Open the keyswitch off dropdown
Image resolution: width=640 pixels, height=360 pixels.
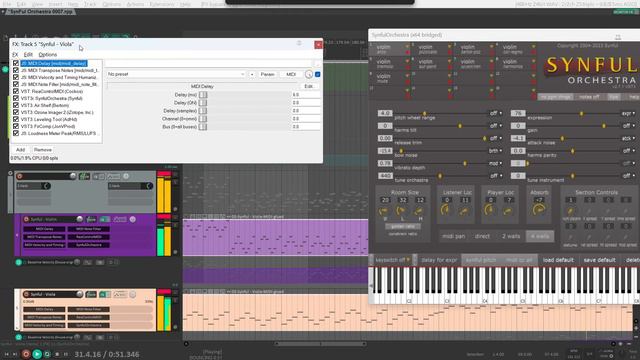392,260
